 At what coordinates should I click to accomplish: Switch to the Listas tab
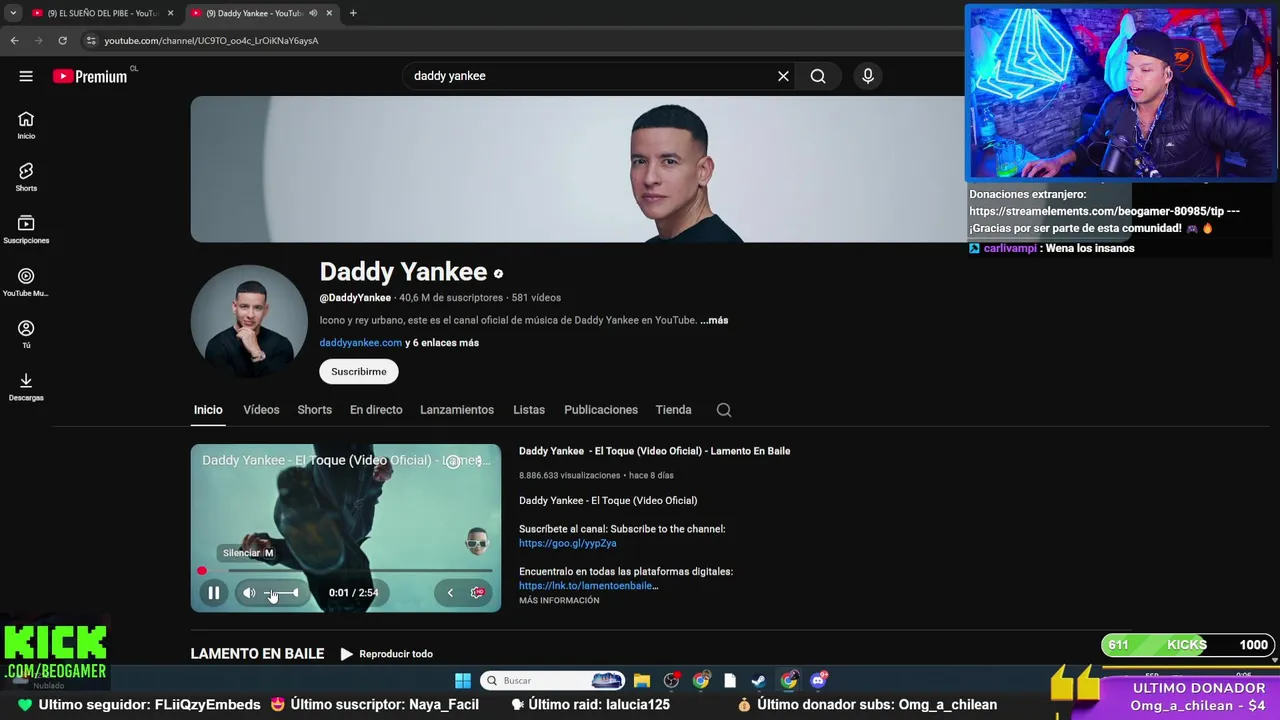(x=529, y=410)
